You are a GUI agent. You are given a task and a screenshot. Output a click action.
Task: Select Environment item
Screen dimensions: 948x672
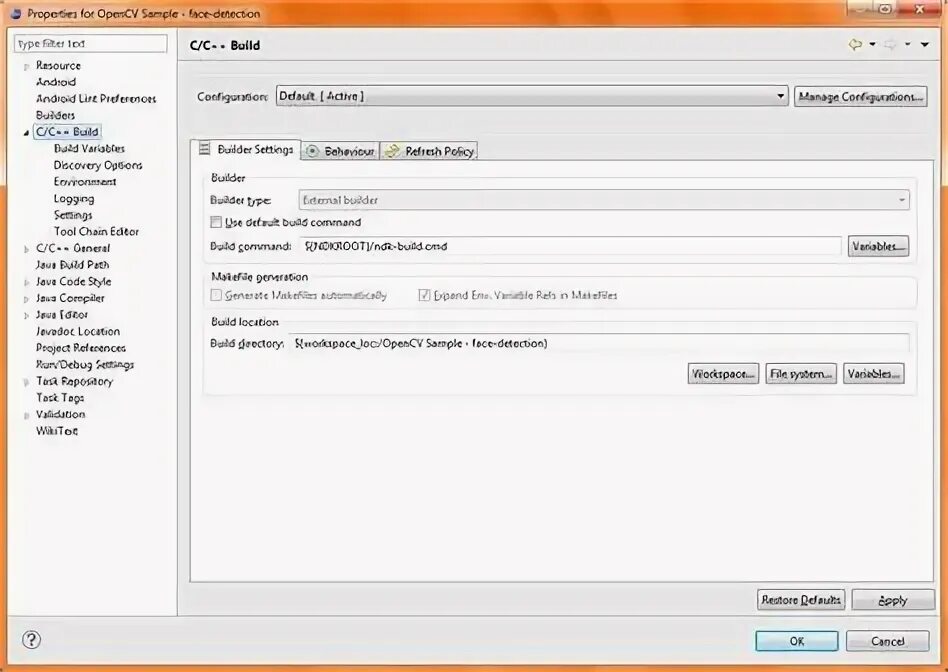[85, 181]
